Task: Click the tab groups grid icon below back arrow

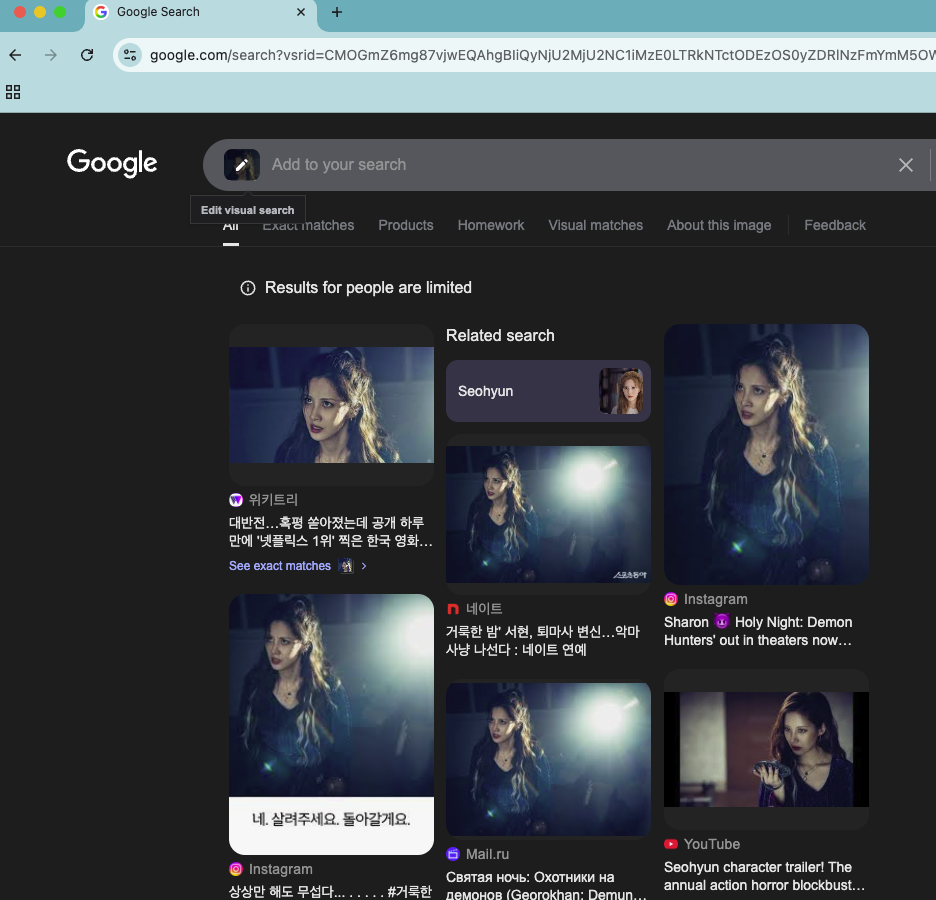Action: pos(12,92)
